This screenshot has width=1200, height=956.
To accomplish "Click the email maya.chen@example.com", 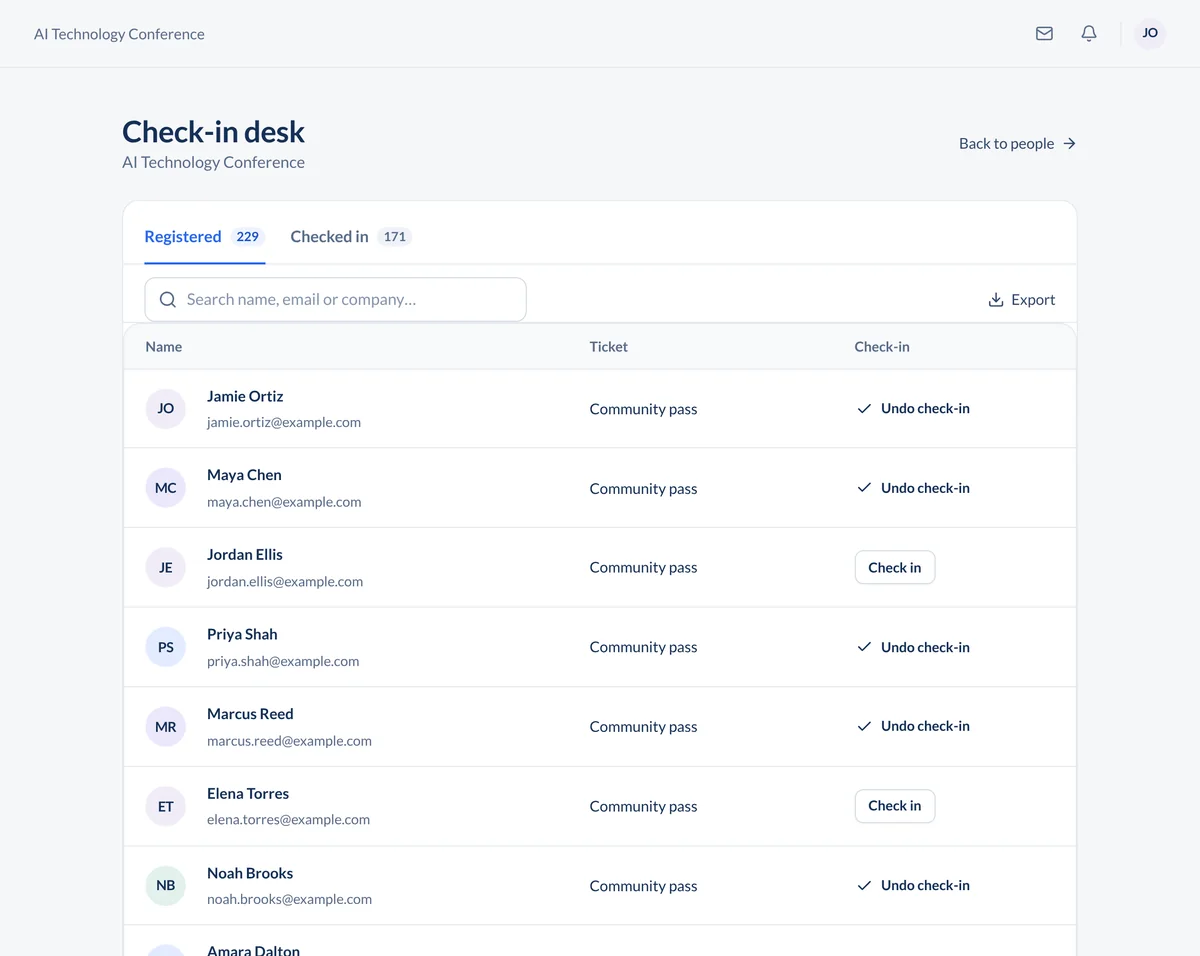I will point(284,502).
